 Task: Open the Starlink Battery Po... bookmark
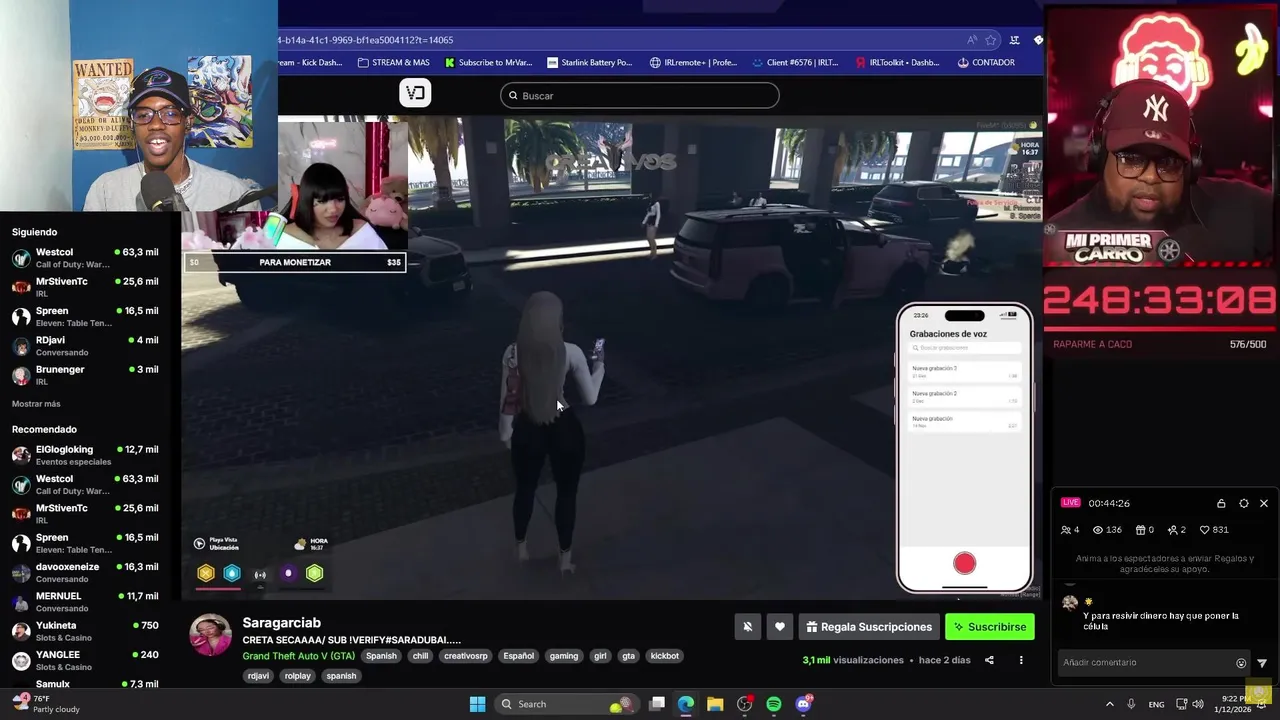(590, 62)
